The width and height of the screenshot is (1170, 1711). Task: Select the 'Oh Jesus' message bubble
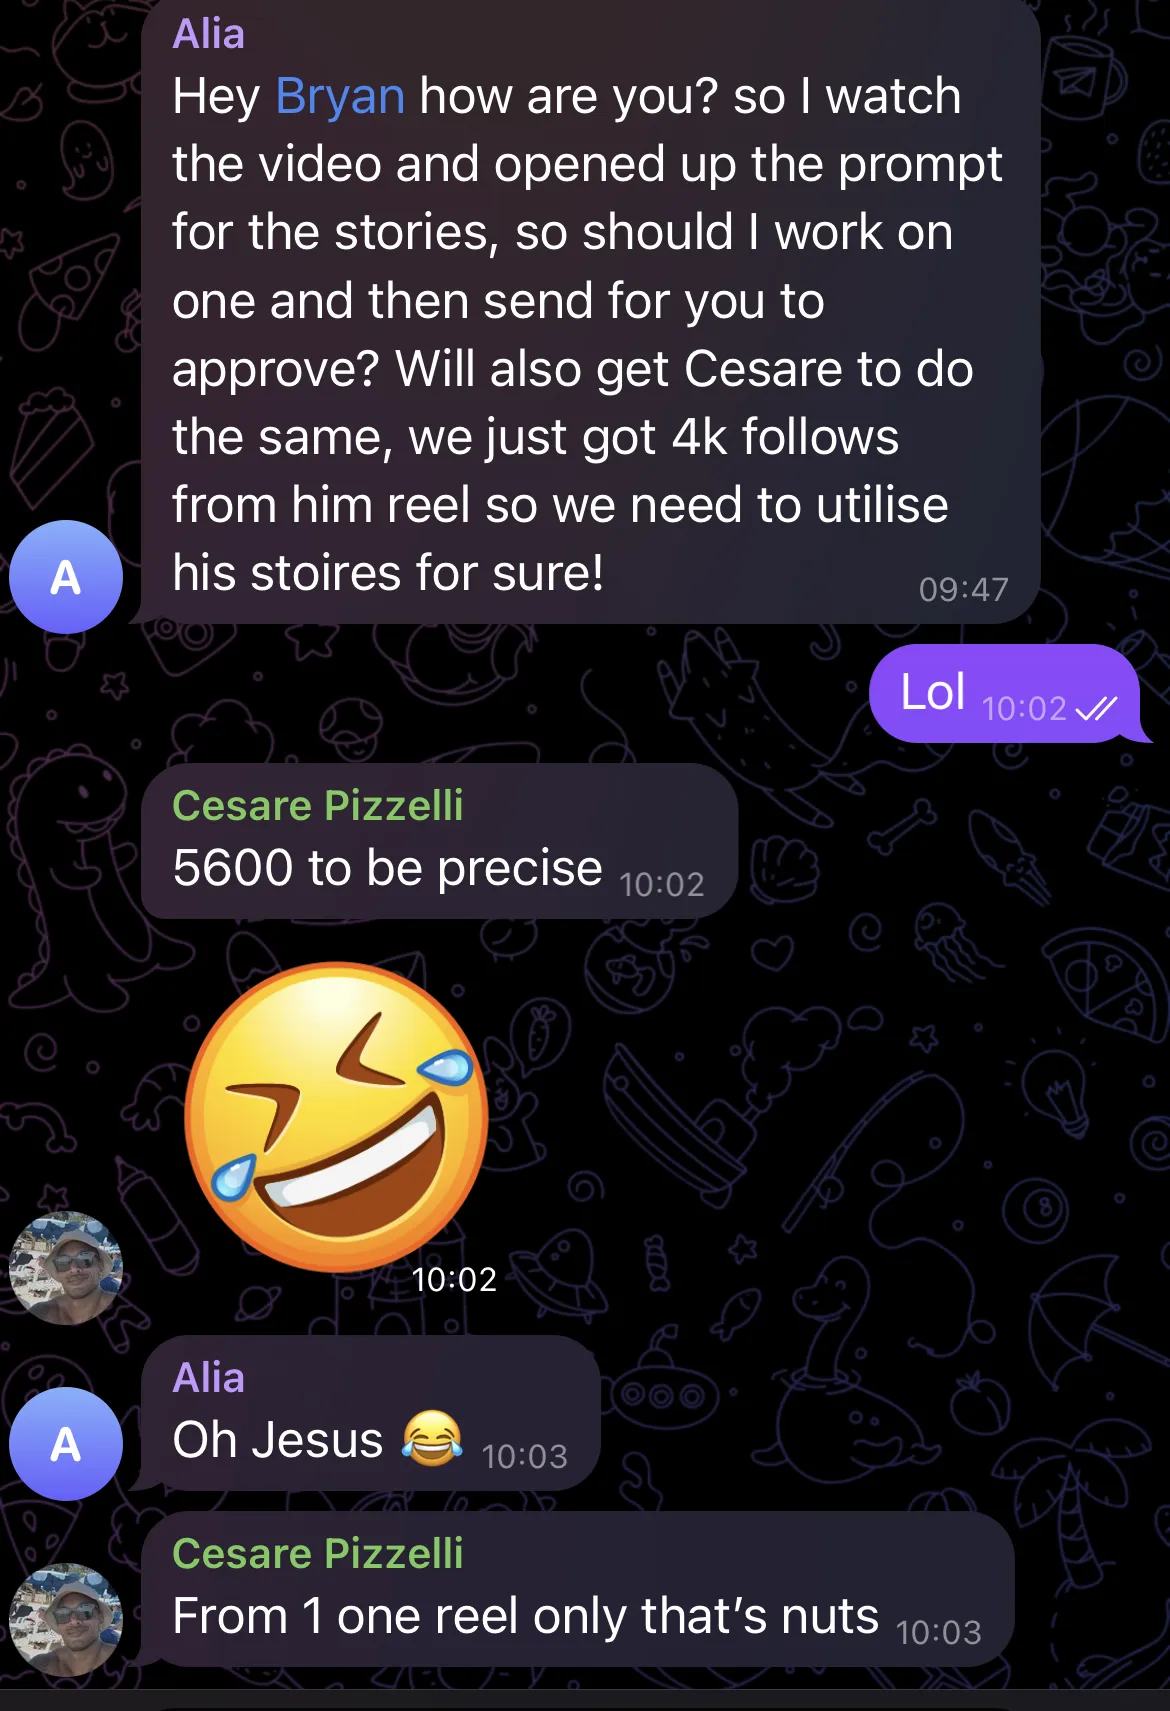coord(370,1413)
